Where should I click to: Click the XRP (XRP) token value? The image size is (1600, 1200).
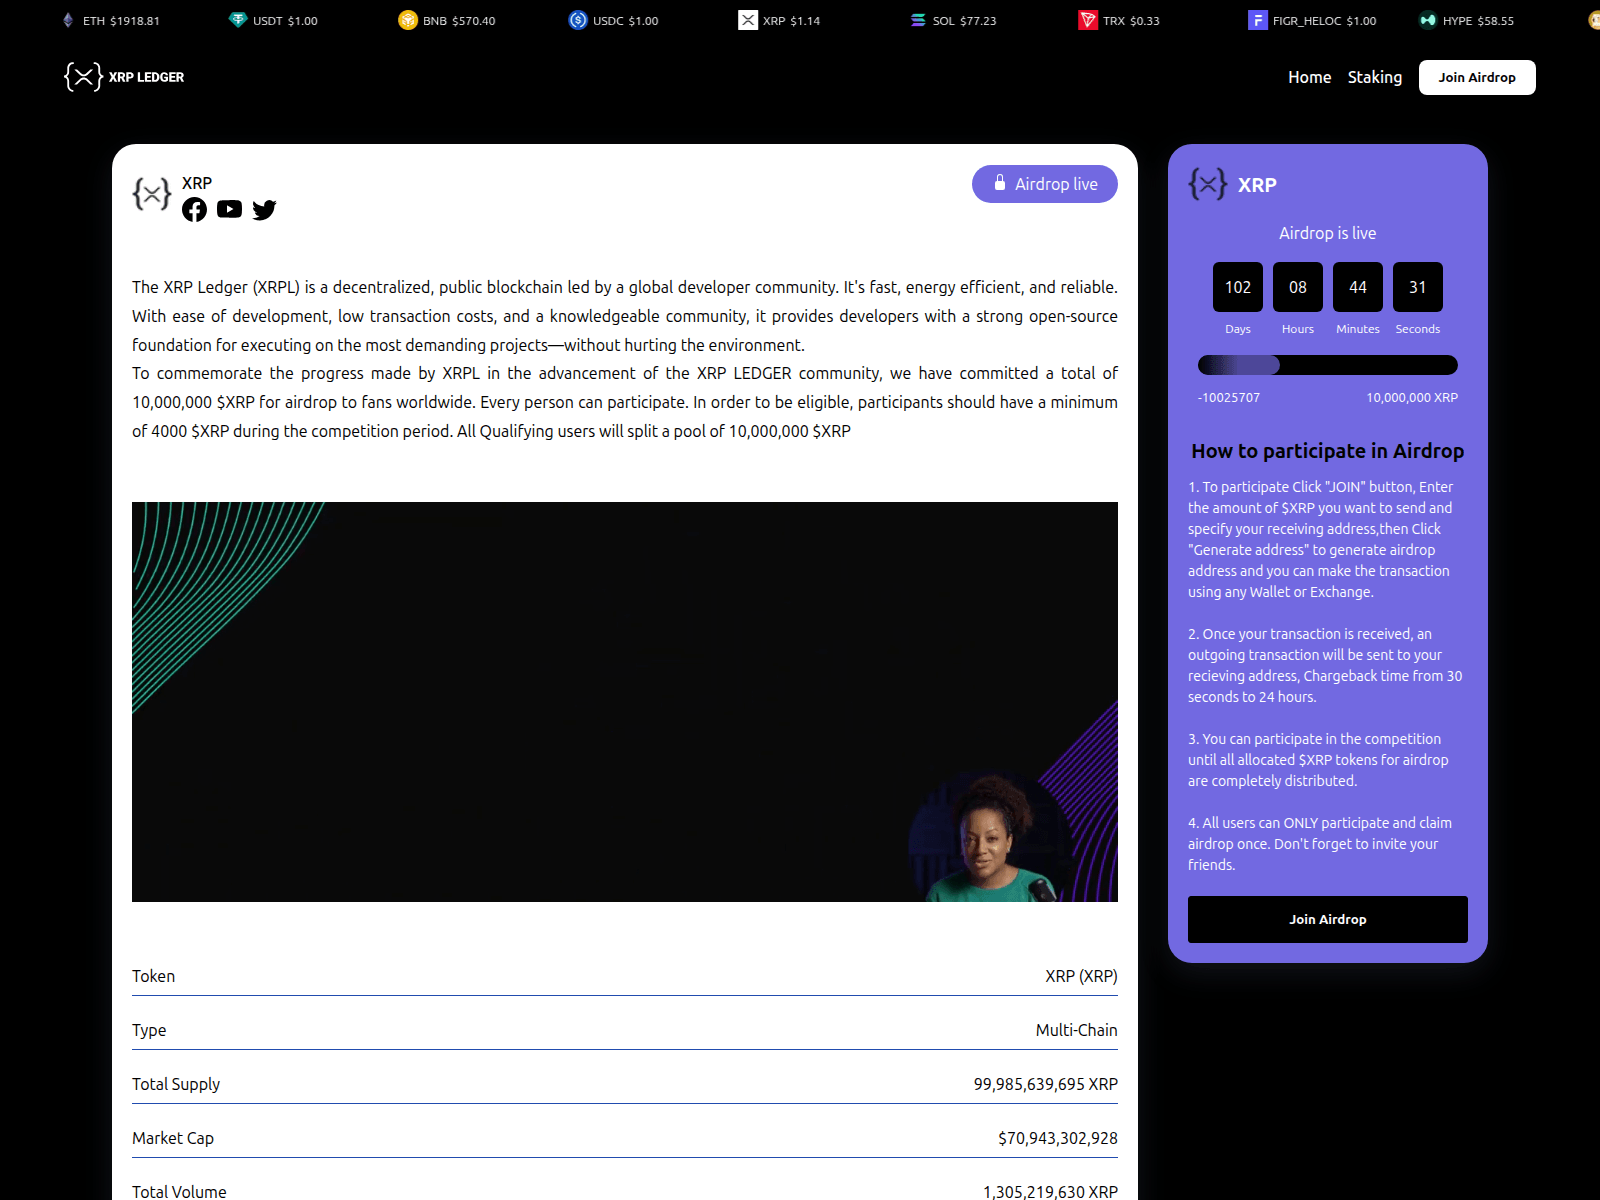click(1081, 976)
